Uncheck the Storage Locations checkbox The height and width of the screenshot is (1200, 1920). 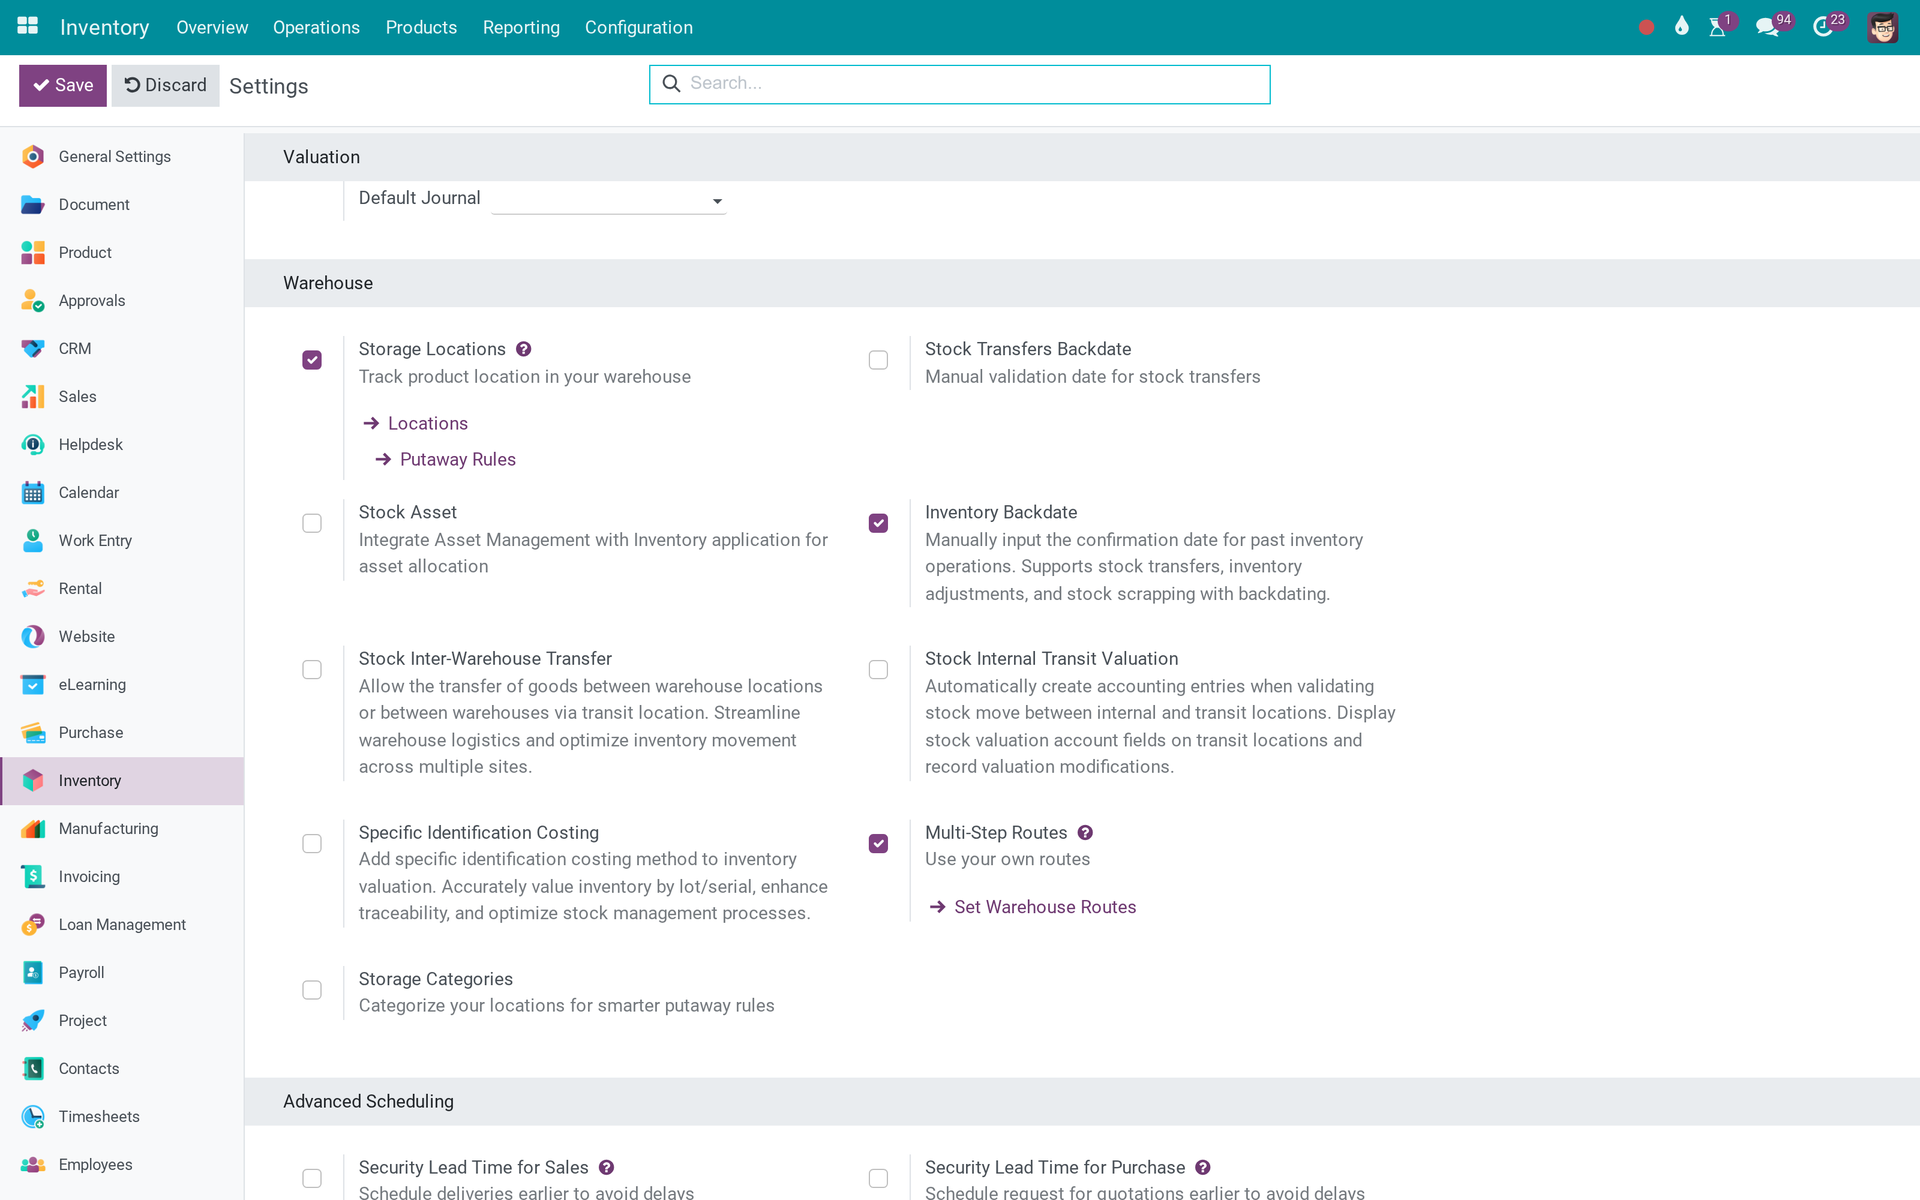(312, 360)
